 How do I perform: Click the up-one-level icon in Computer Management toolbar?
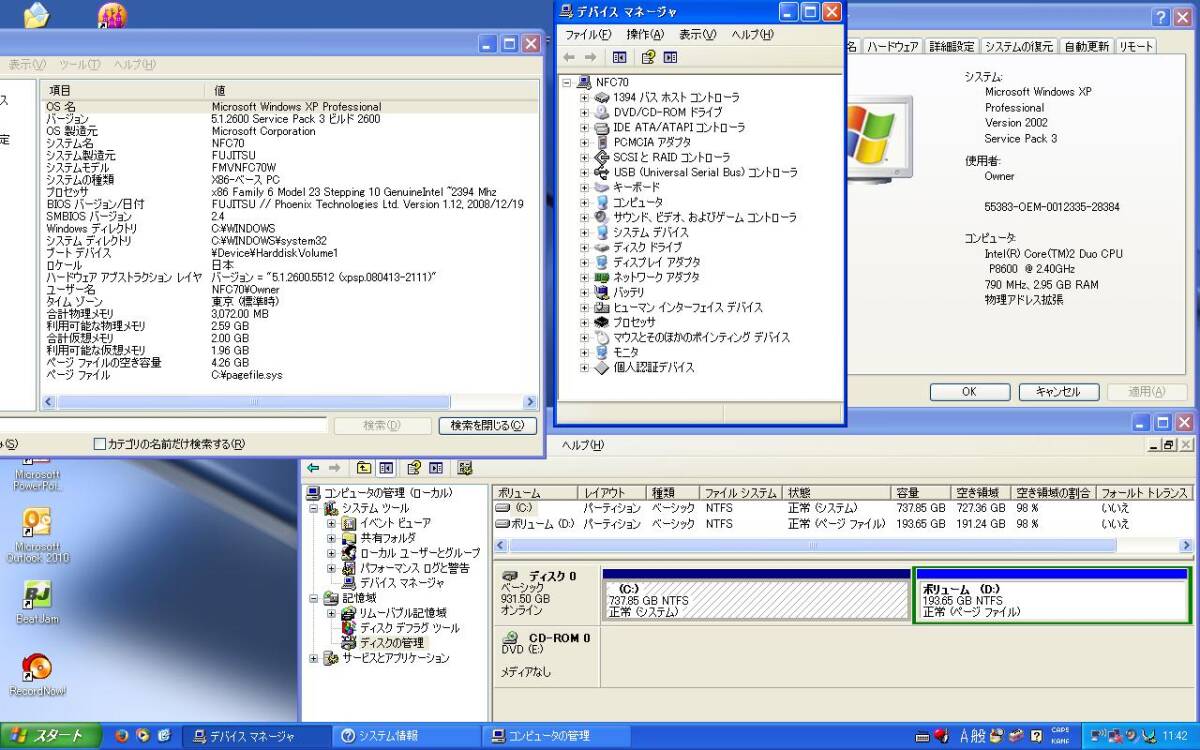coord(363,468)
